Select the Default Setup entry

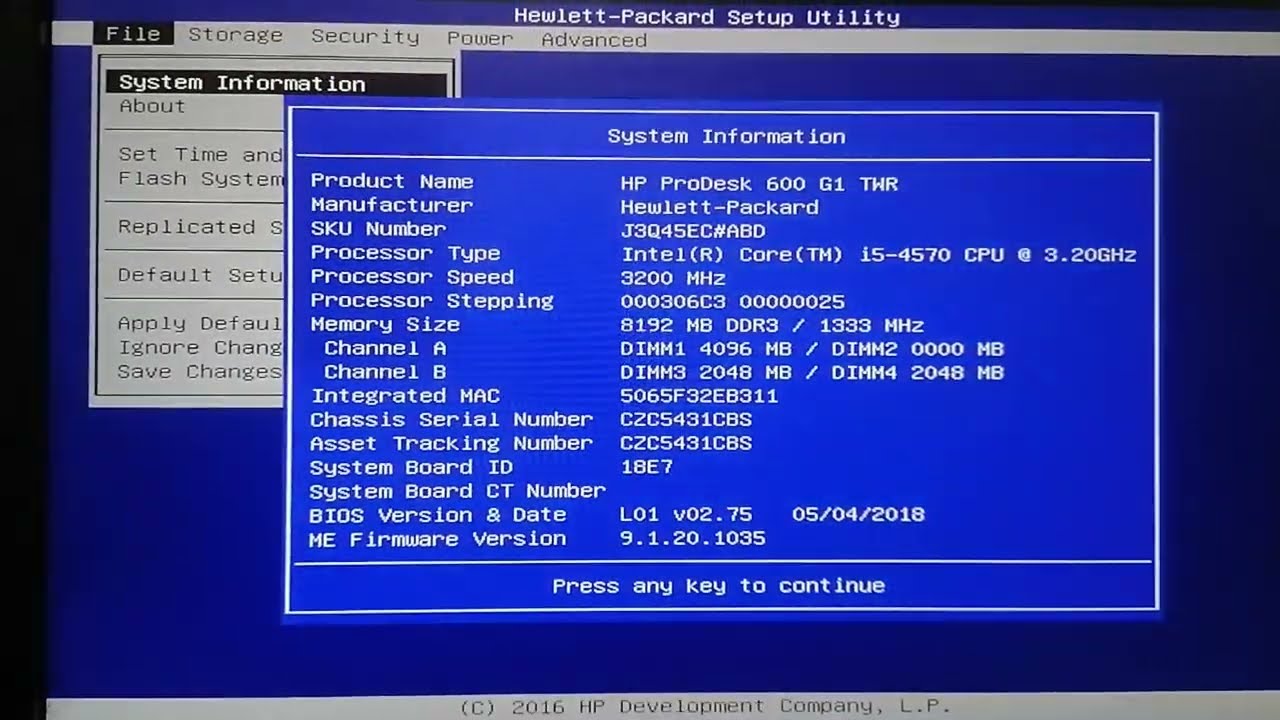pos(200,275)
